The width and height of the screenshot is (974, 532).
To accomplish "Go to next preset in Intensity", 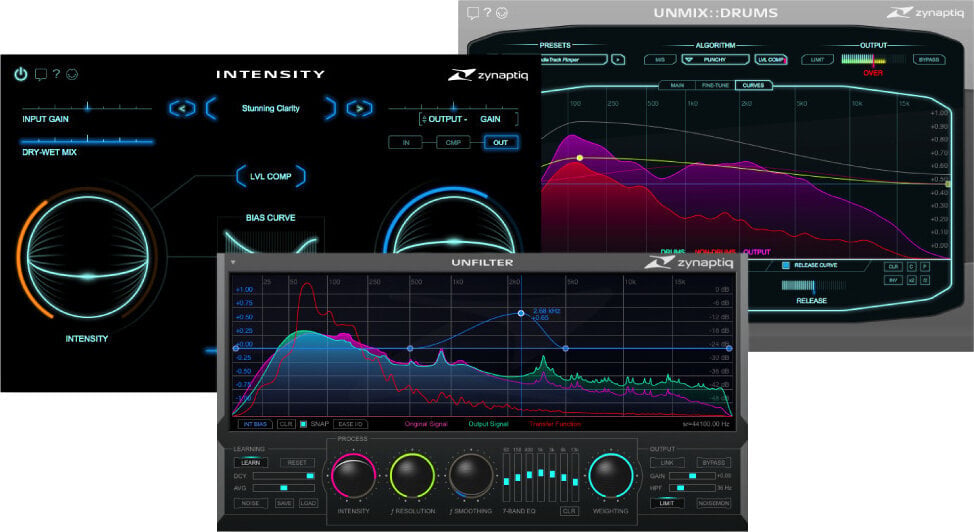I will [360, 109].
